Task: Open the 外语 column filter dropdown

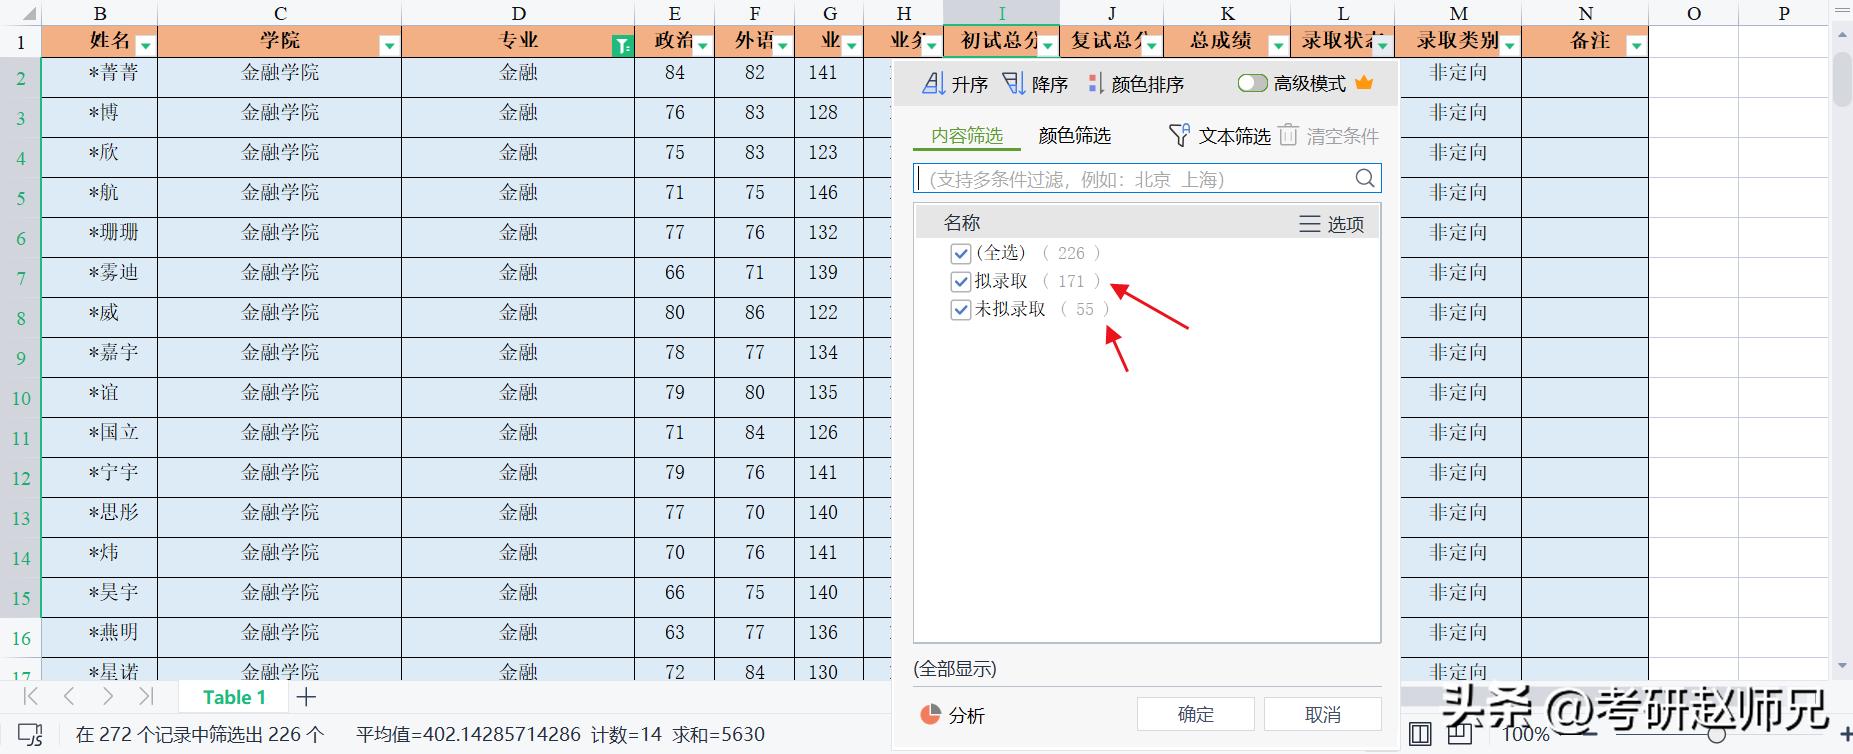Action: [783, 46]
